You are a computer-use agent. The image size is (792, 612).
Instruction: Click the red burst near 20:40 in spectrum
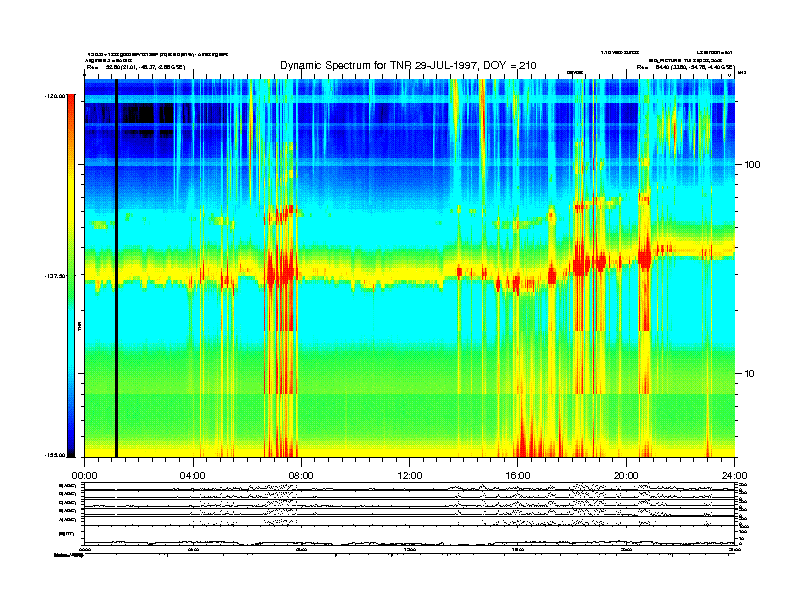tap(644, 254)
